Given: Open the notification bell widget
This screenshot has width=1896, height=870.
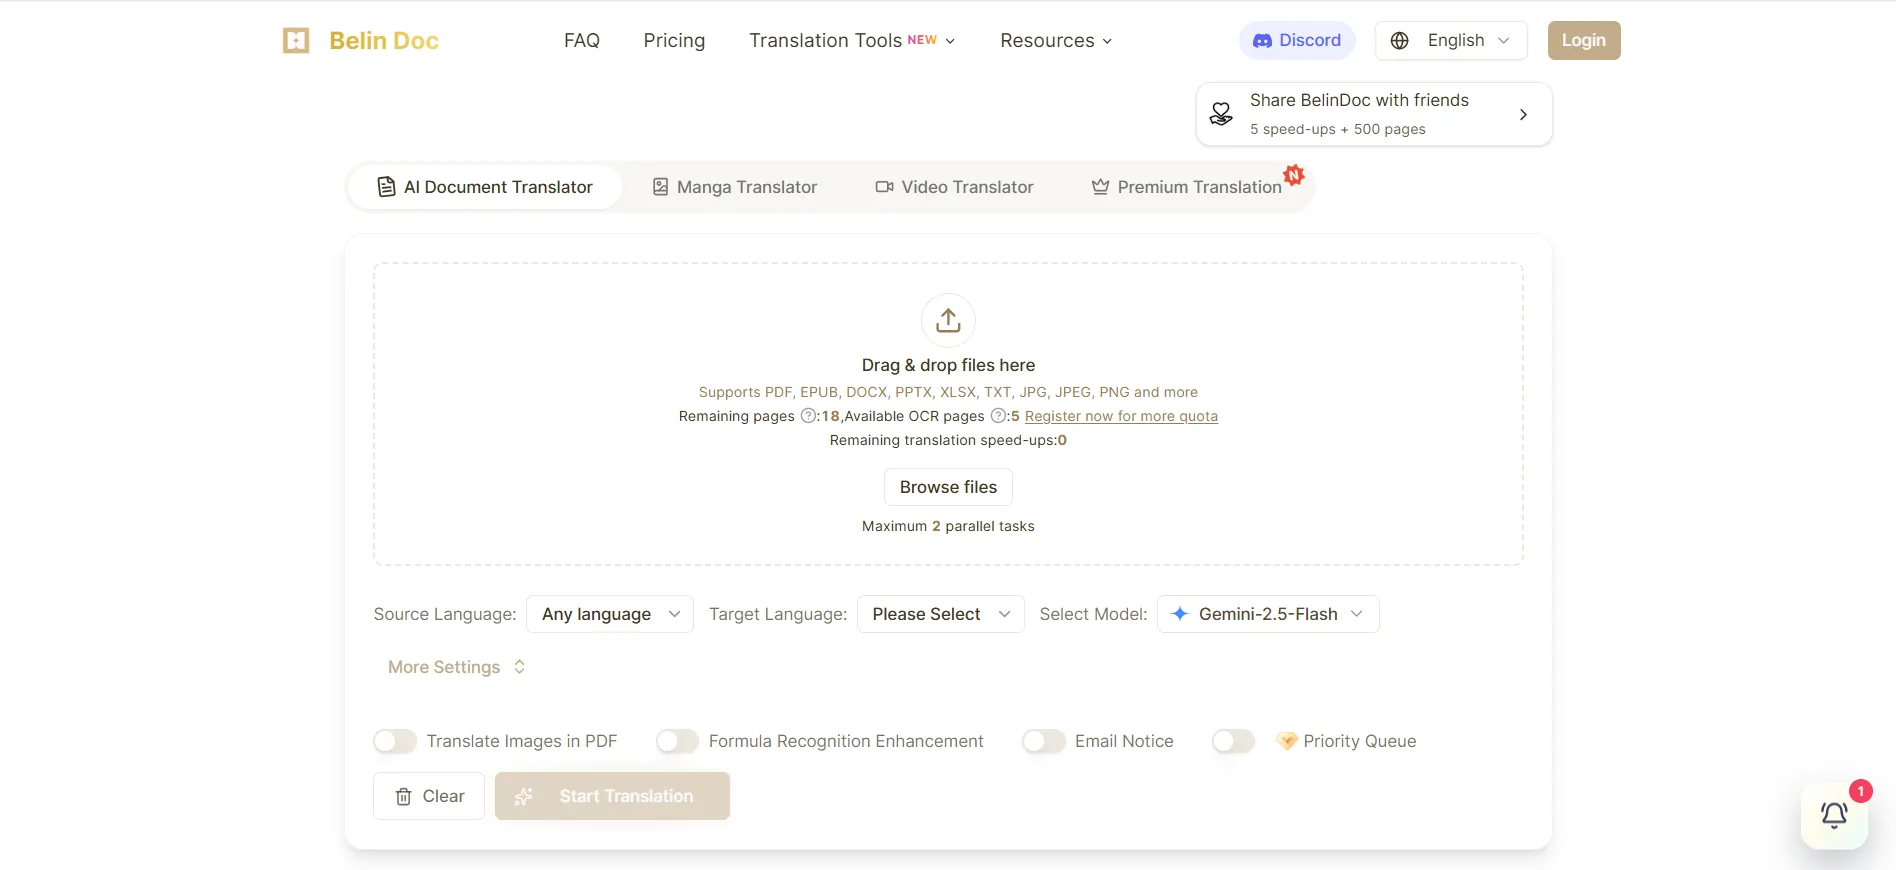Looking at the screenshot, I should coord(1834,816).
